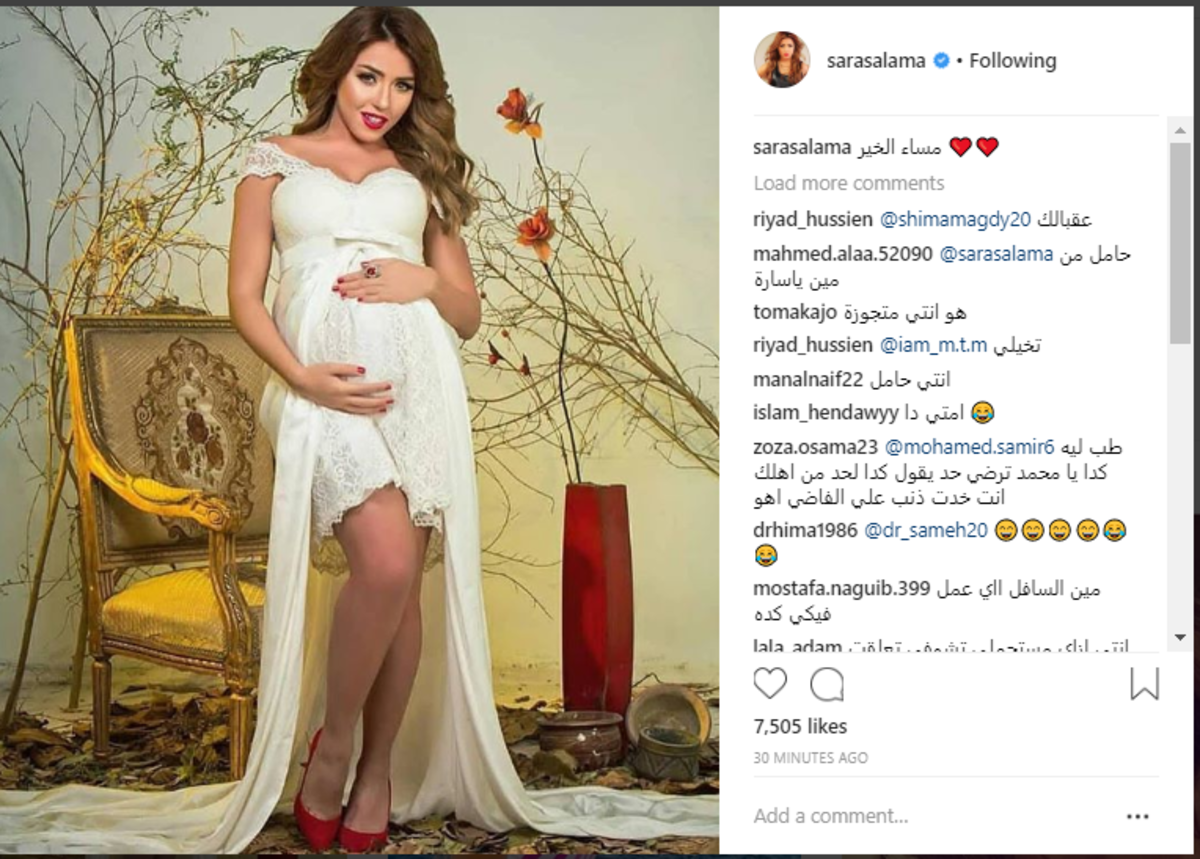Open comment via speech bubble icon
The image size is (1200, 859).
tap(827, 684)
